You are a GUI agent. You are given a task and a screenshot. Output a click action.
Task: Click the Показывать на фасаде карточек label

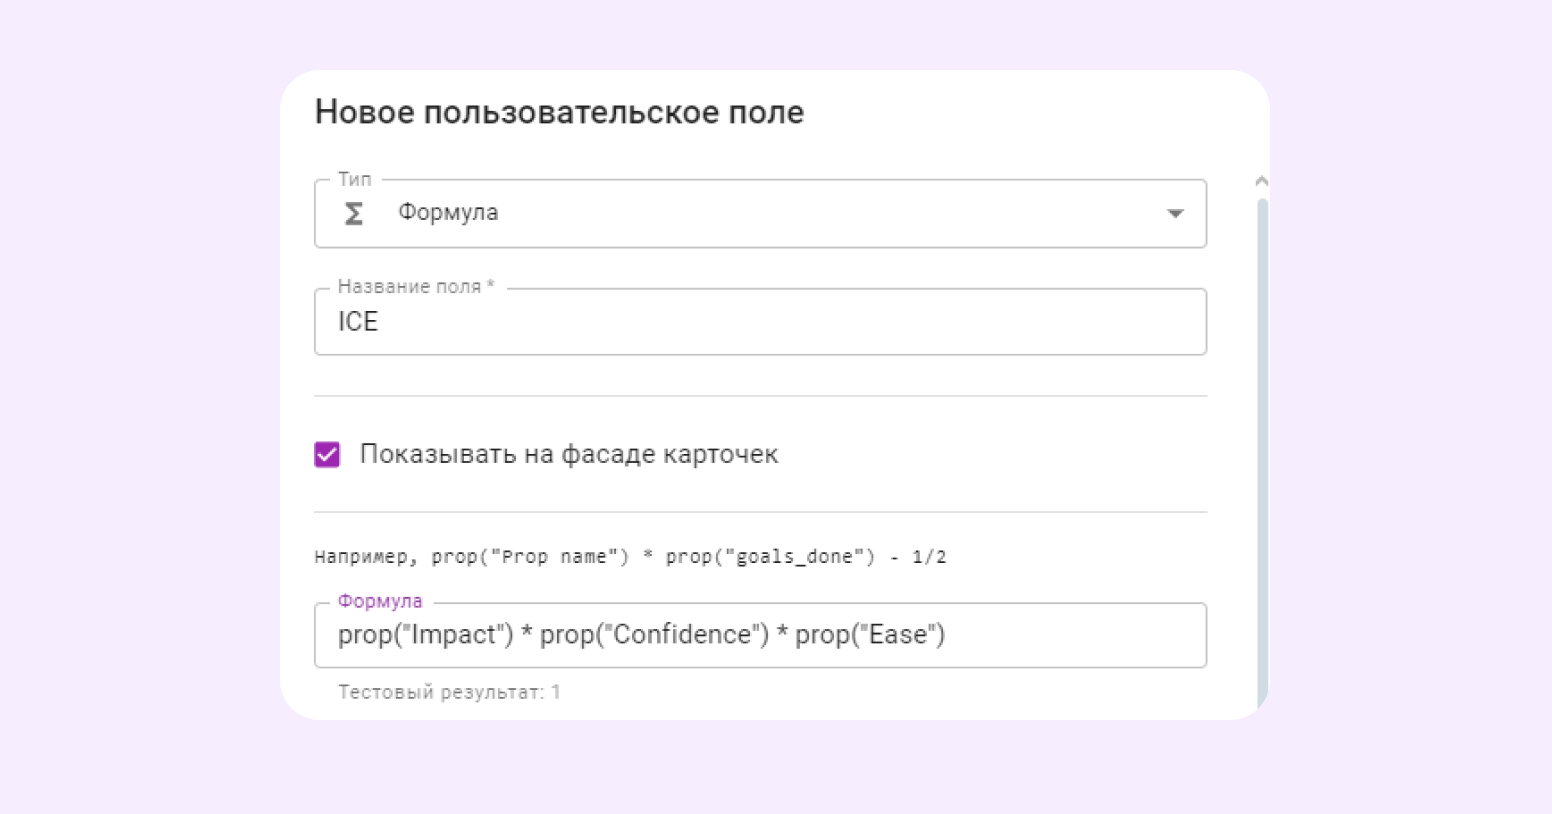(x=568, y=454)
